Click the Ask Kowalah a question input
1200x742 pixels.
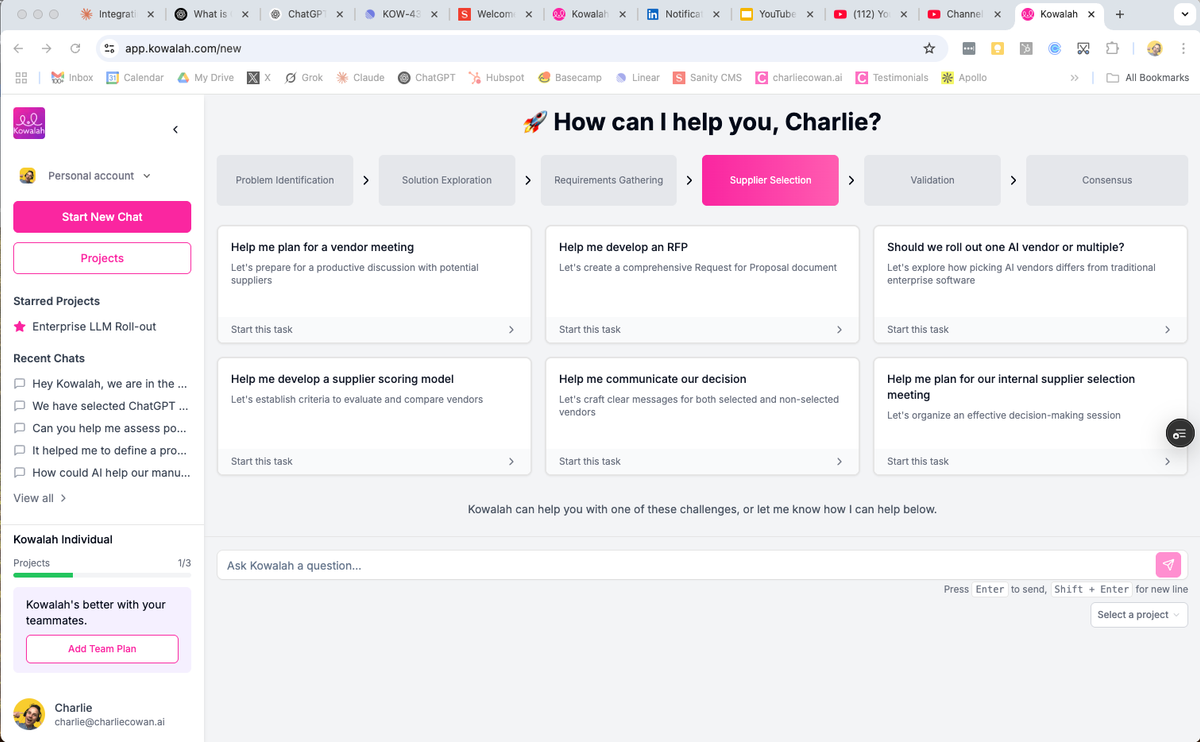[x=685, y=565]
